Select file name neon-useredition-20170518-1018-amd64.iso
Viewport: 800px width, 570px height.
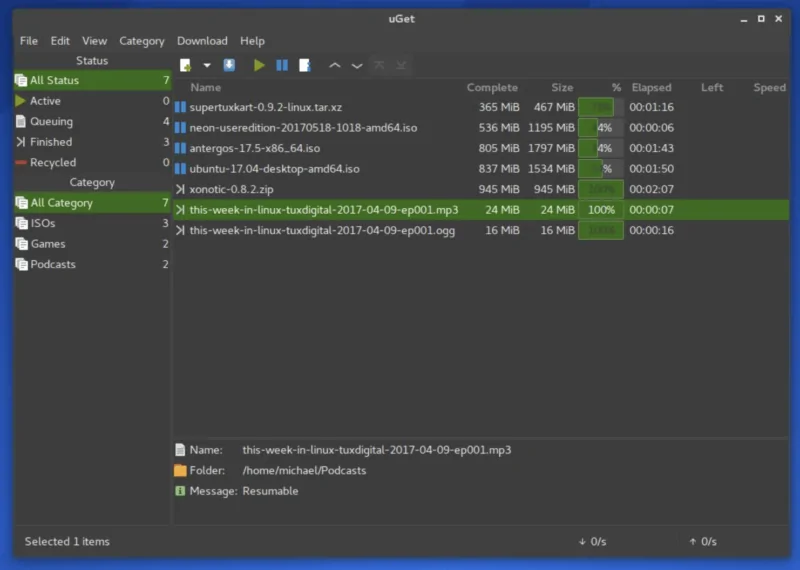coord(303,128)
